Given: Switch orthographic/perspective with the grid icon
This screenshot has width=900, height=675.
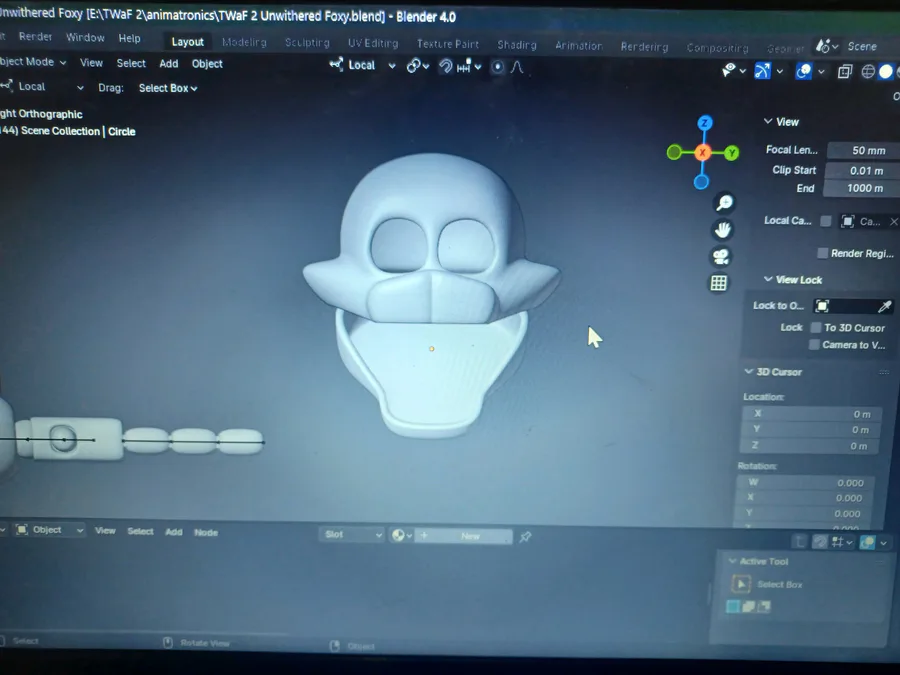Looking at the screenshot, I should coord(719,282).
